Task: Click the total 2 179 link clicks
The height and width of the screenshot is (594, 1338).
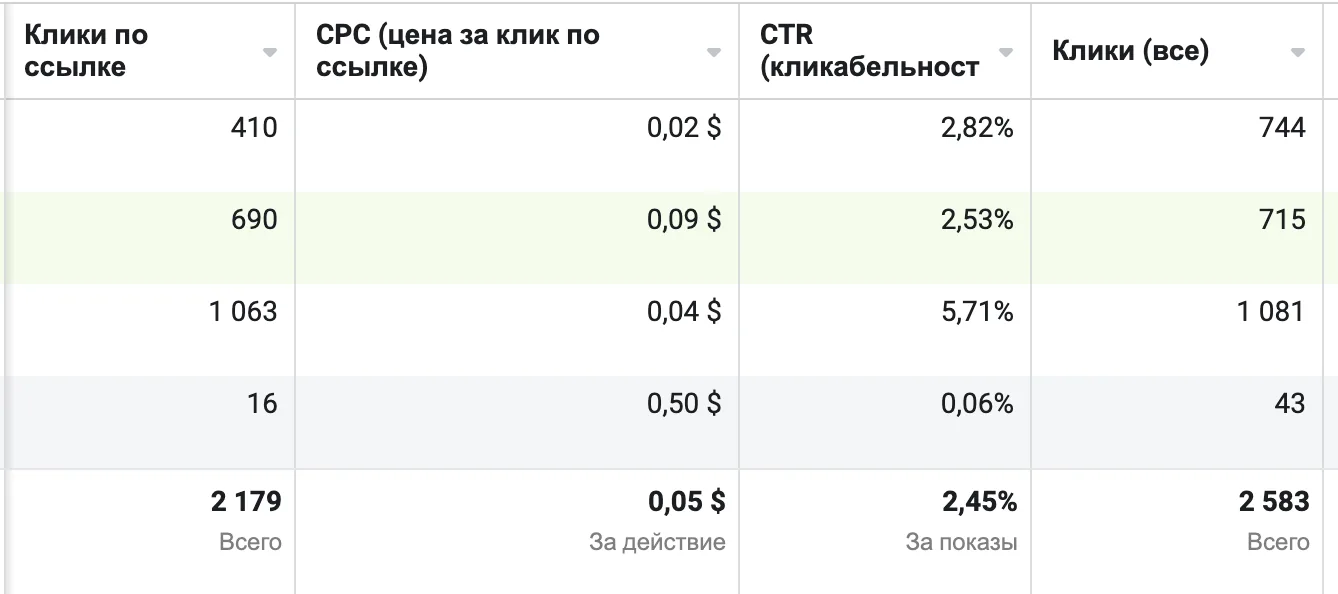Action: [x=246, y=502]
